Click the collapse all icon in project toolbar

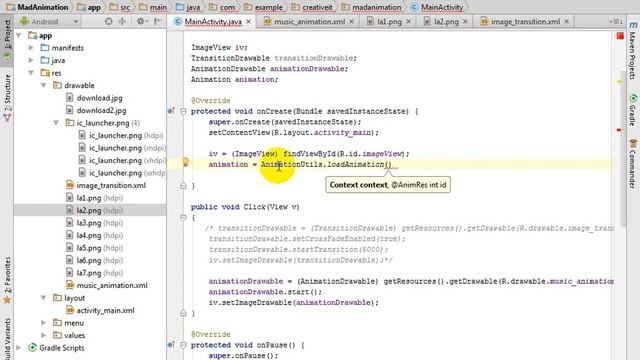coord(122,21)
